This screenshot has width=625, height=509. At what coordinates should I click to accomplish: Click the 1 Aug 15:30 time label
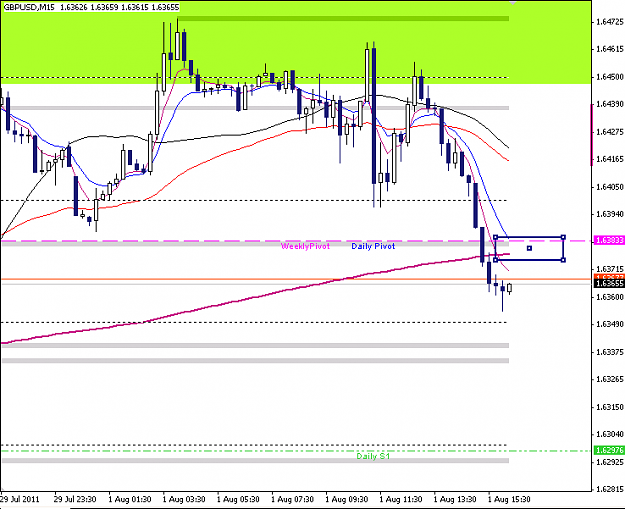click(509, 499)
